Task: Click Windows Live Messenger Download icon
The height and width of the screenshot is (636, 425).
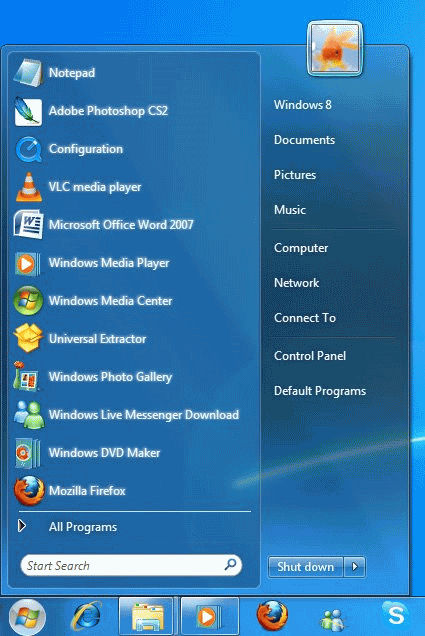Action: (28, 415)
